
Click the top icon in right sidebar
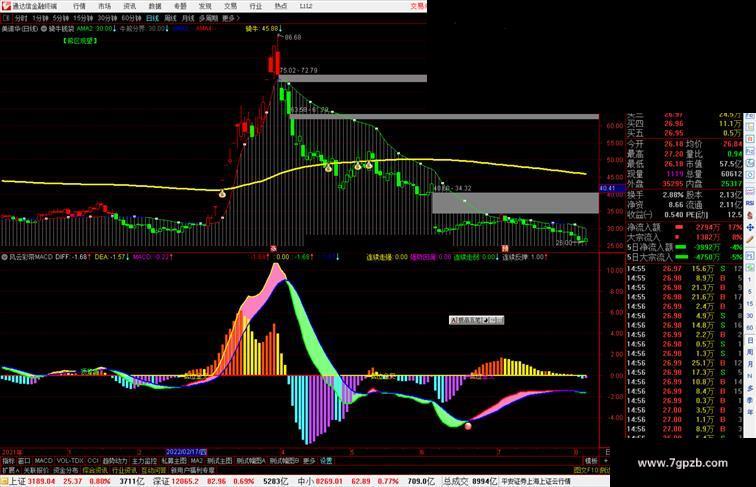(x=750, y=117)
